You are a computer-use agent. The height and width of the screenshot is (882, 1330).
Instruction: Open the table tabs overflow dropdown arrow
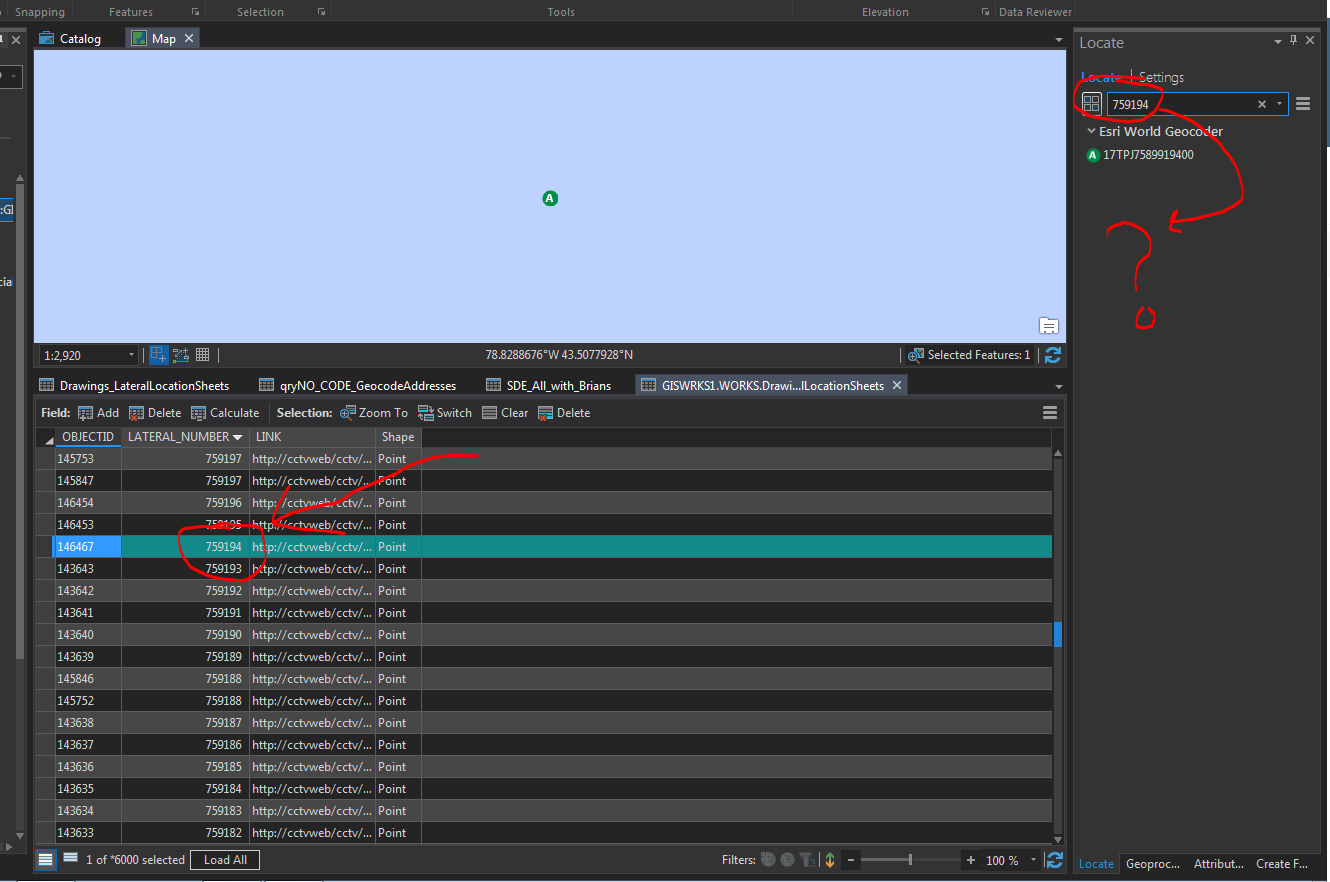point(1059,386)
